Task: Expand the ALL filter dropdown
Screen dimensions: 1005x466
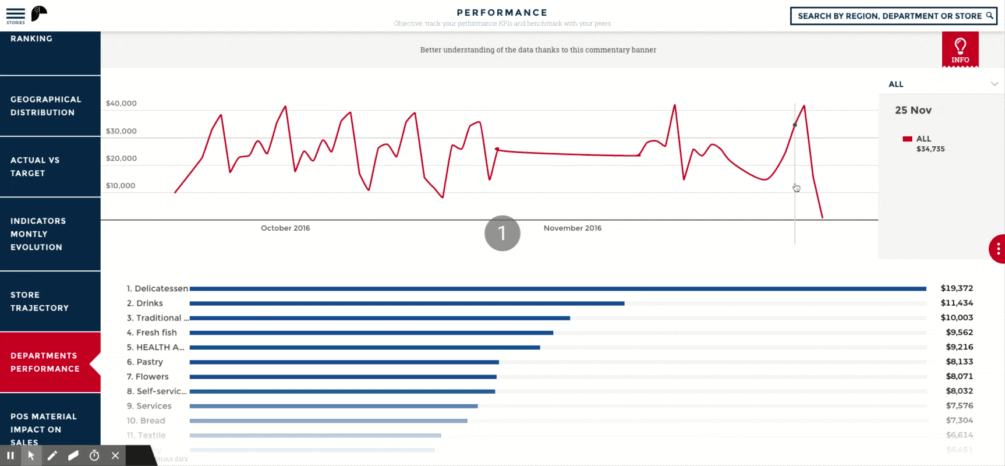Action: click(x=994, y=84)
